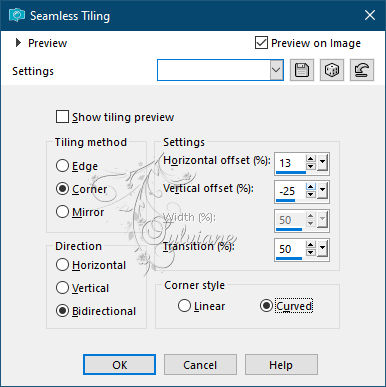Click the Help button
Image resolution: width=386 pixels, height=387 pixels.
point(281,365)
